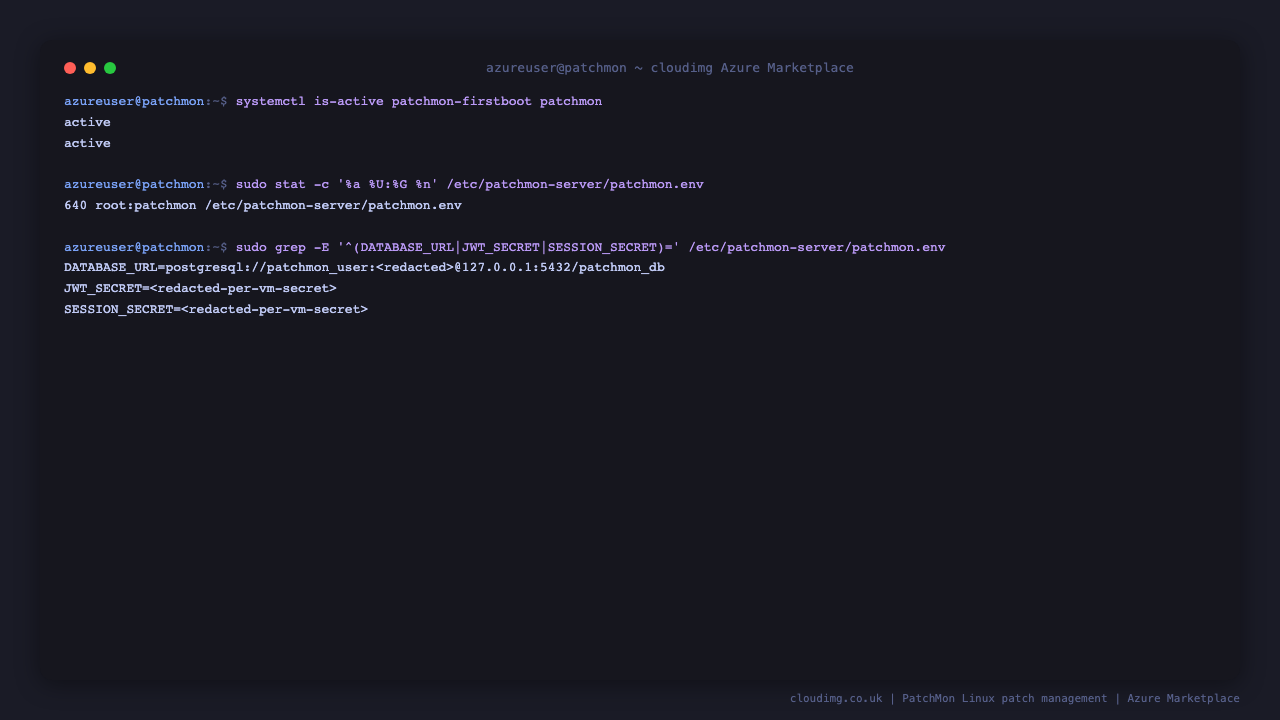The width and height of the screenshot is (1280, 720).
Task: Click the JWT_SECRET output line
Action: pyautogui.click(x=200, y=288)
